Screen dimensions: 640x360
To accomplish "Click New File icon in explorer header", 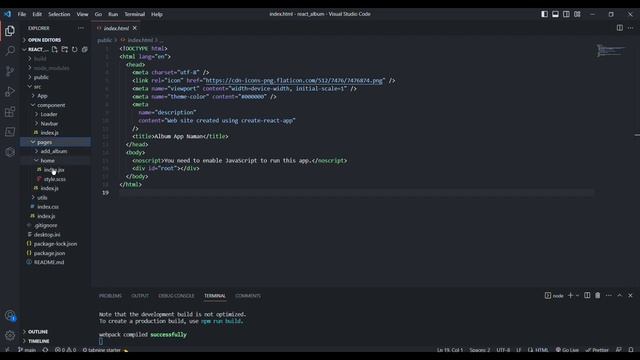I will click(55, 49).
